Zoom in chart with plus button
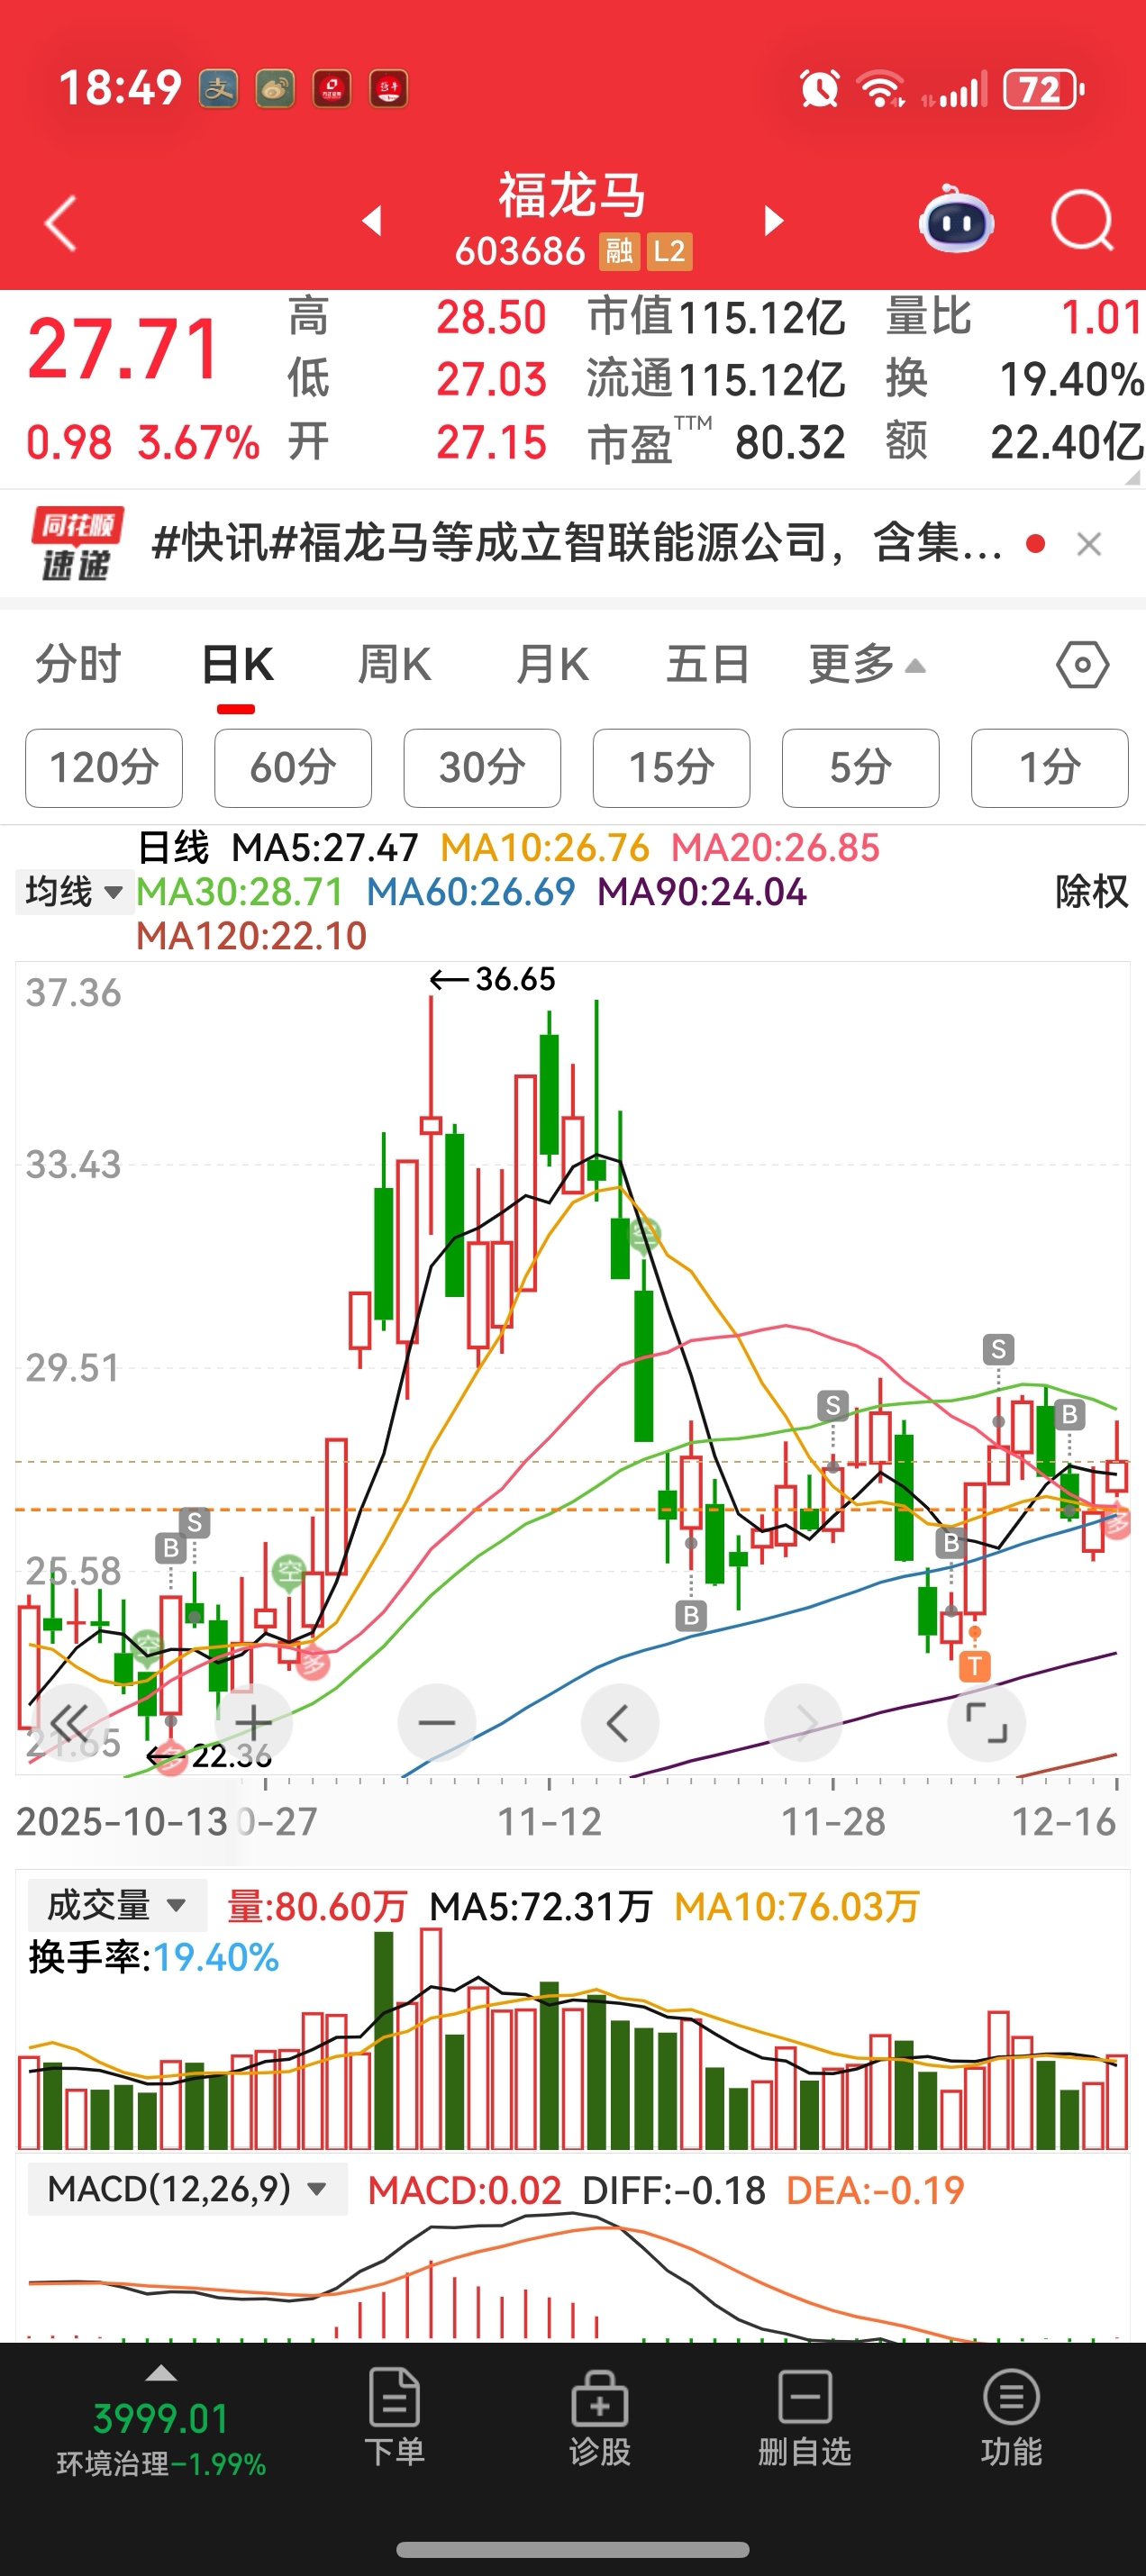Image resolution: width=1146 pixels, height=2576 pixels. (253, 1722)
